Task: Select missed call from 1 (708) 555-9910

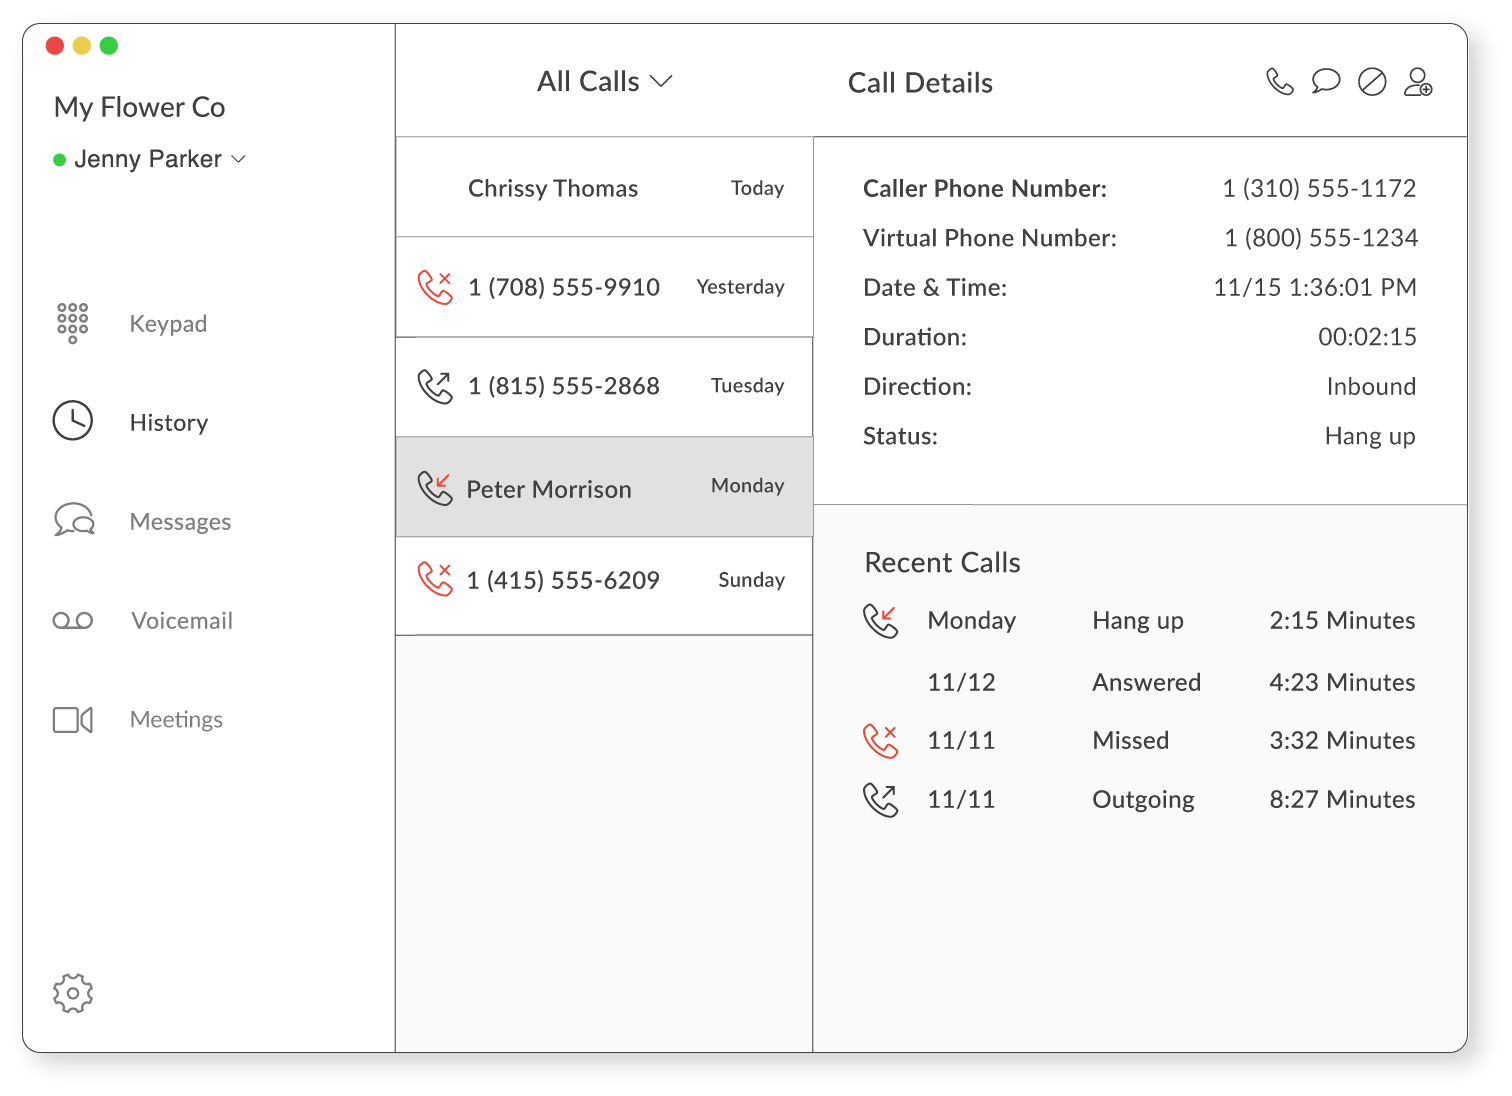Action: pos(604,287)
